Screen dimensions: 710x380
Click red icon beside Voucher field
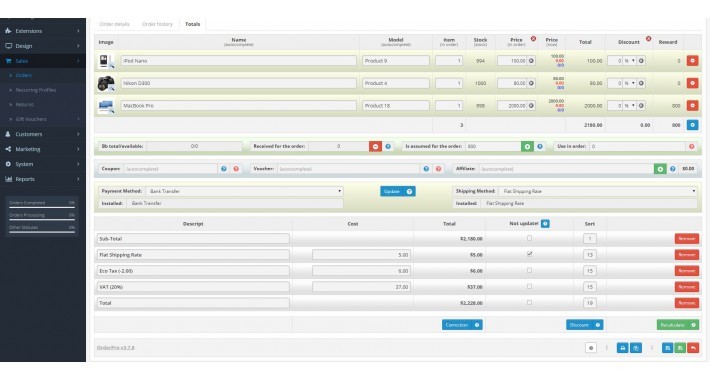coord(438,168)
